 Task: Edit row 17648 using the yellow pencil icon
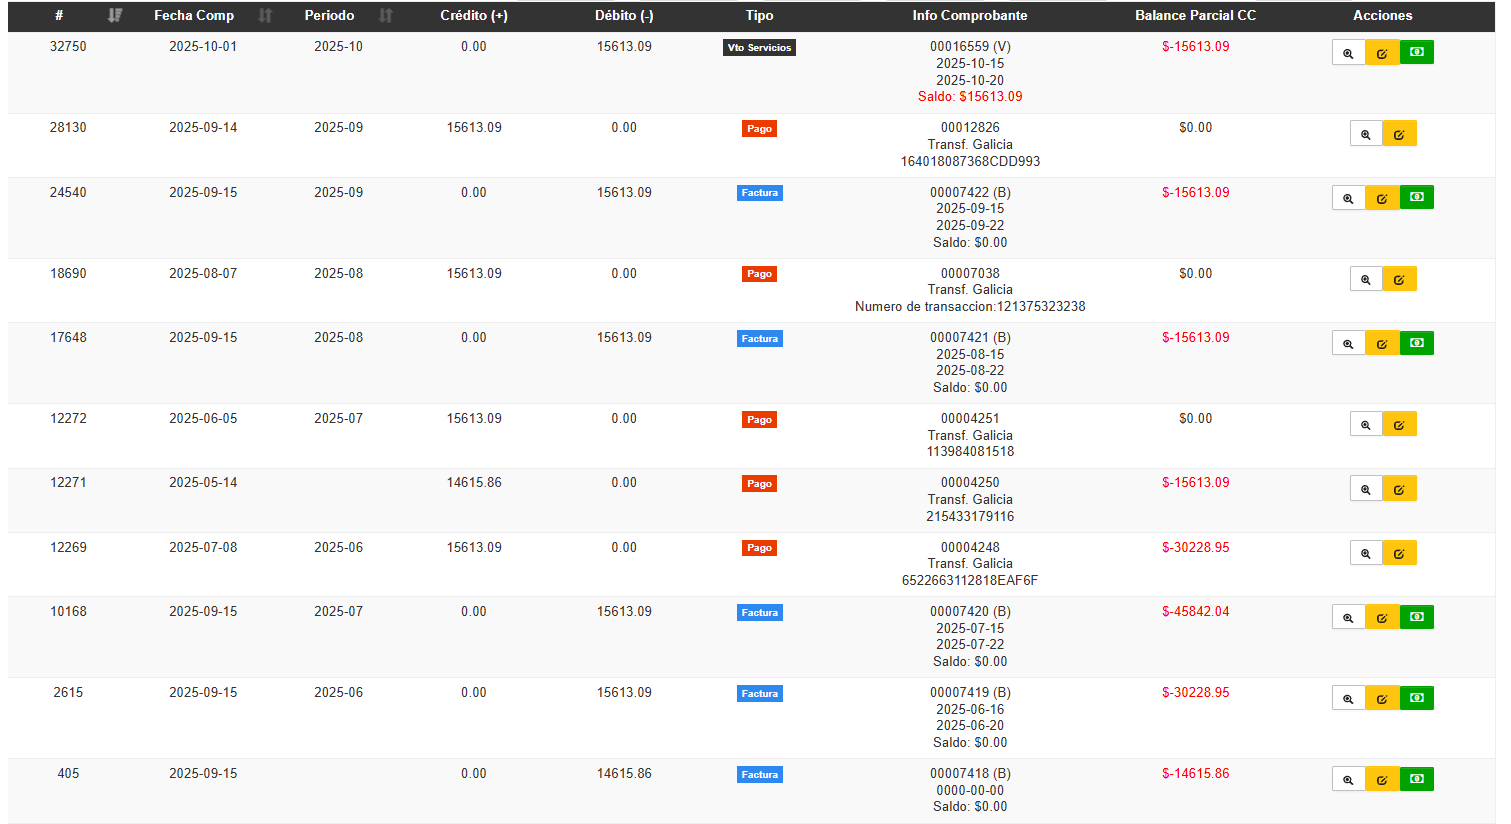click(x=1382, y=343)
